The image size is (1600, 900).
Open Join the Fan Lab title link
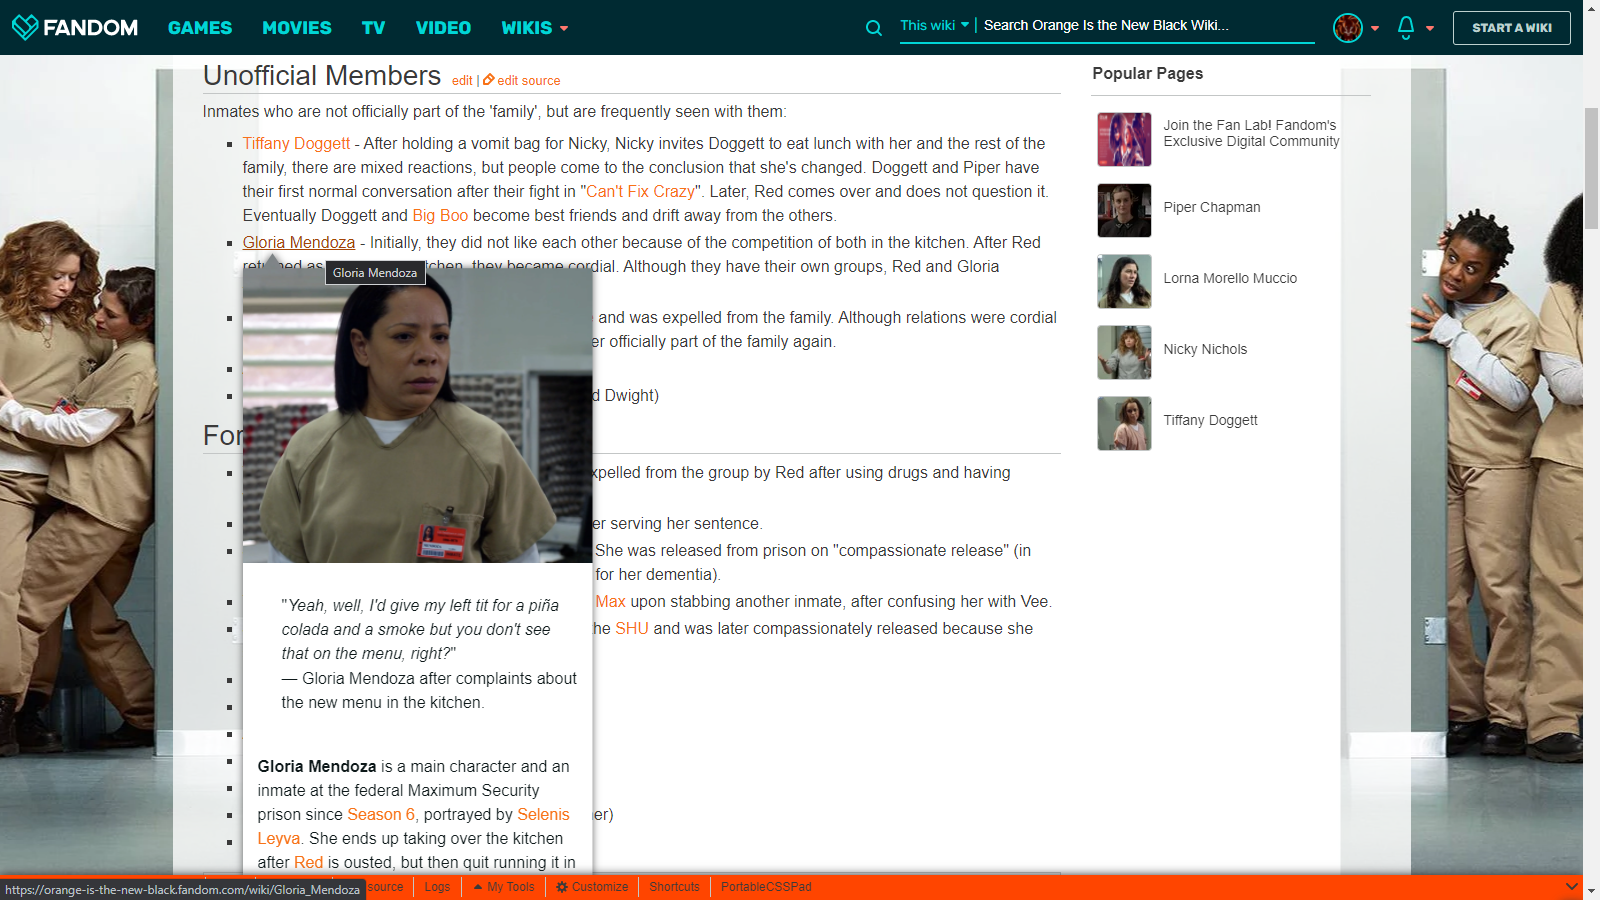(x=1251, y=133)
